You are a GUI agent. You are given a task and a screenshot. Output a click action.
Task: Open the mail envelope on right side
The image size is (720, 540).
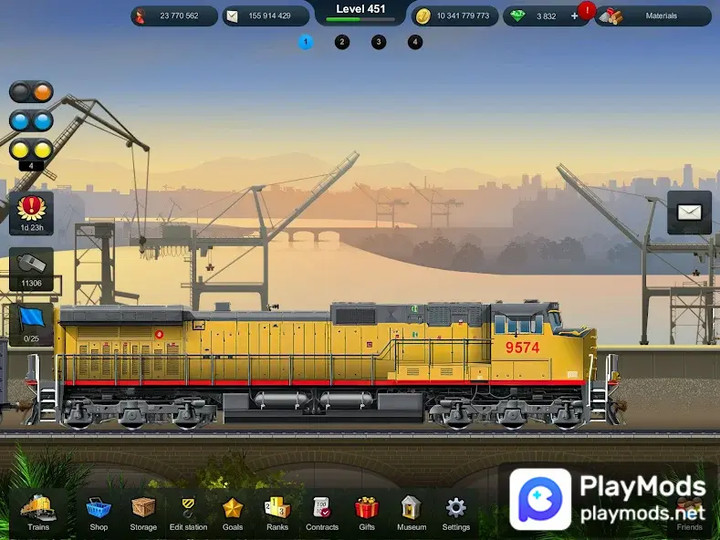[x=689, y=213]
